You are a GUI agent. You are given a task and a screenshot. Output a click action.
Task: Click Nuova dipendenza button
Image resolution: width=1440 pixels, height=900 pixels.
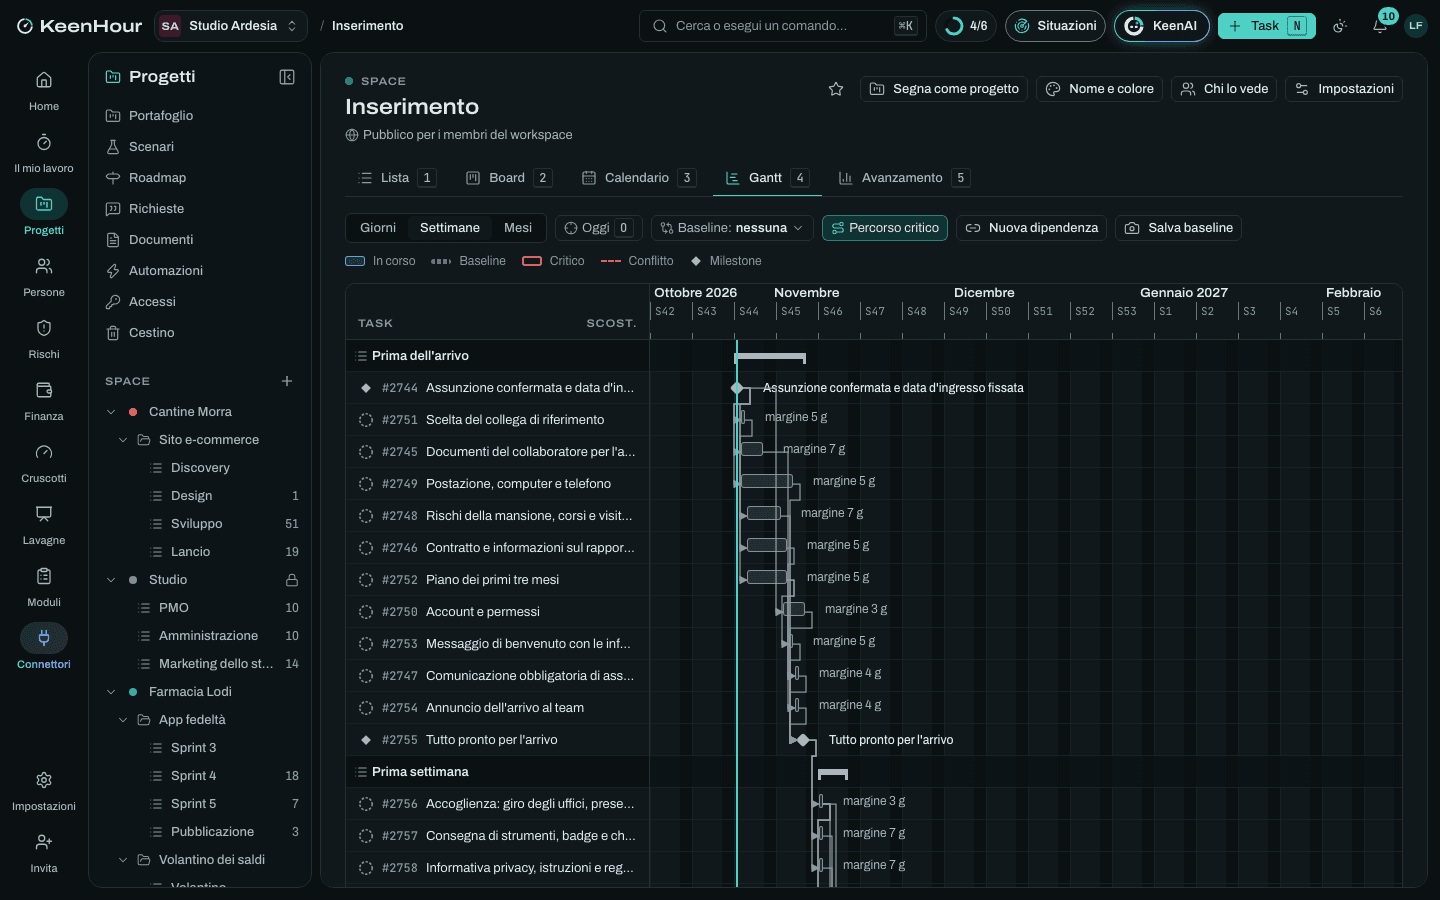[x=1031, y=228]
